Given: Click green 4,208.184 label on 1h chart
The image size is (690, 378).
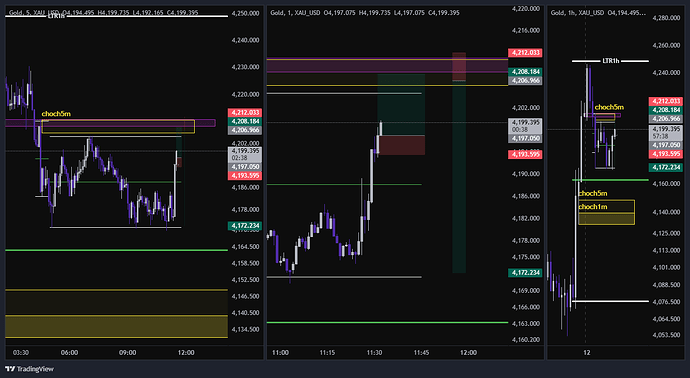Looking at the screenshot, I should pyautogui.click(x=666, y=110).
